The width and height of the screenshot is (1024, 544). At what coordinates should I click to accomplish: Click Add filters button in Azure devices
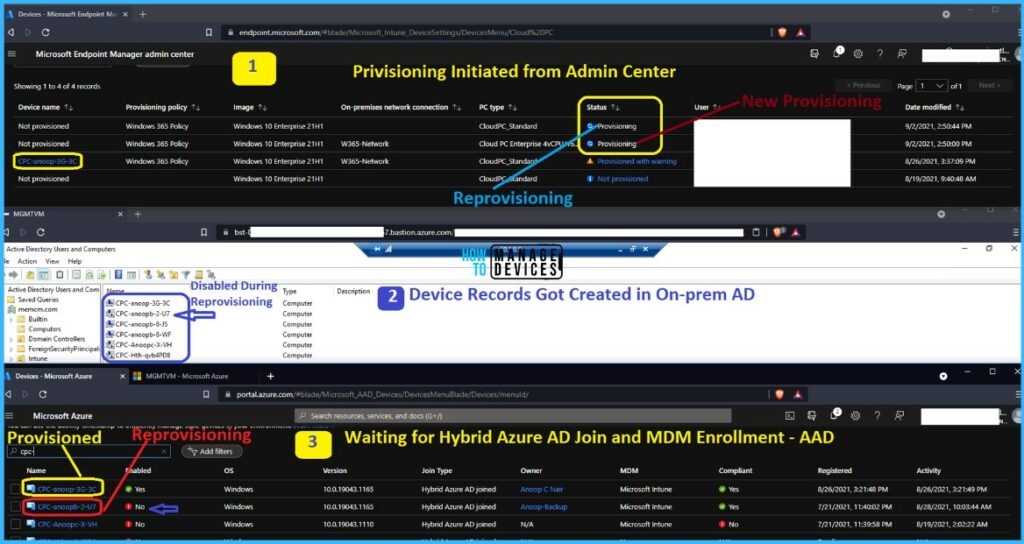pyautogui.click(x=211, y=451)
